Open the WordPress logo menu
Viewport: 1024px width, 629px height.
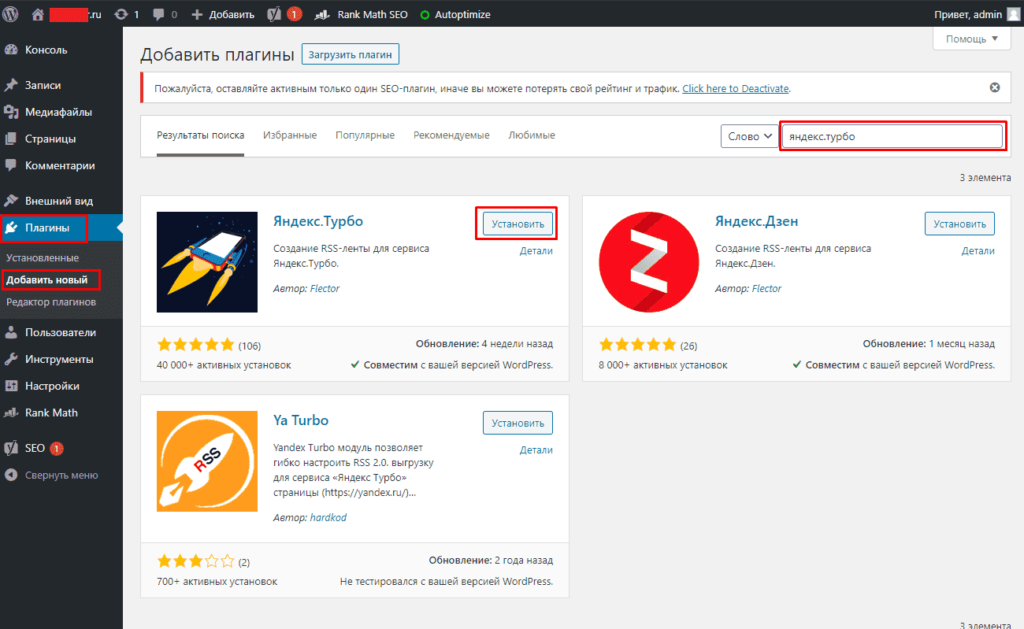pyautogui.click(x=10, y=14)
